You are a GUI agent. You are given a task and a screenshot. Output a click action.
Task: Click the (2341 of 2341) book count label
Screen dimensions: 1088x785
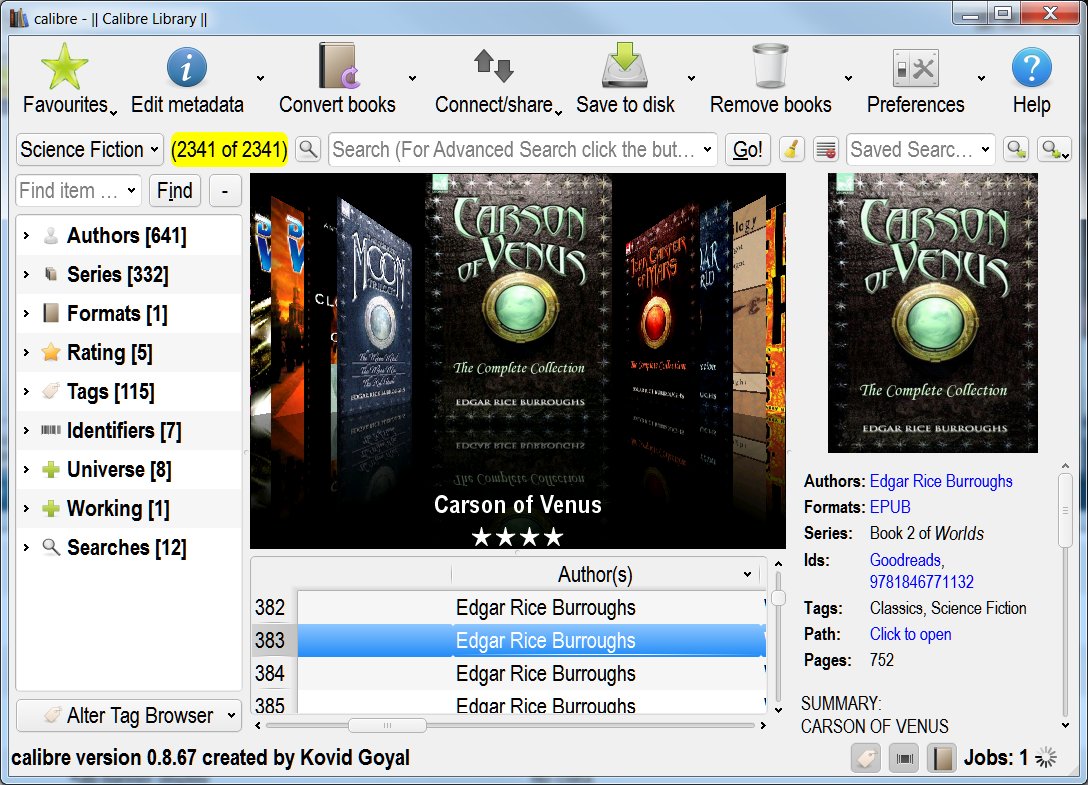(x=229, y=149)
